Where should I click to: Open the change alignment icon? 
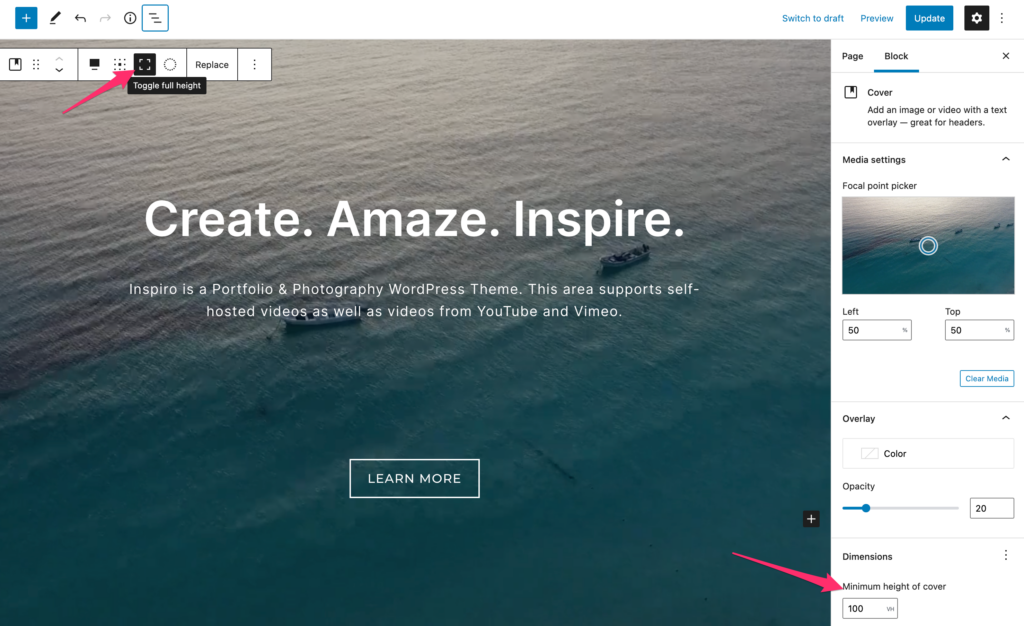(x=95, y=65)
